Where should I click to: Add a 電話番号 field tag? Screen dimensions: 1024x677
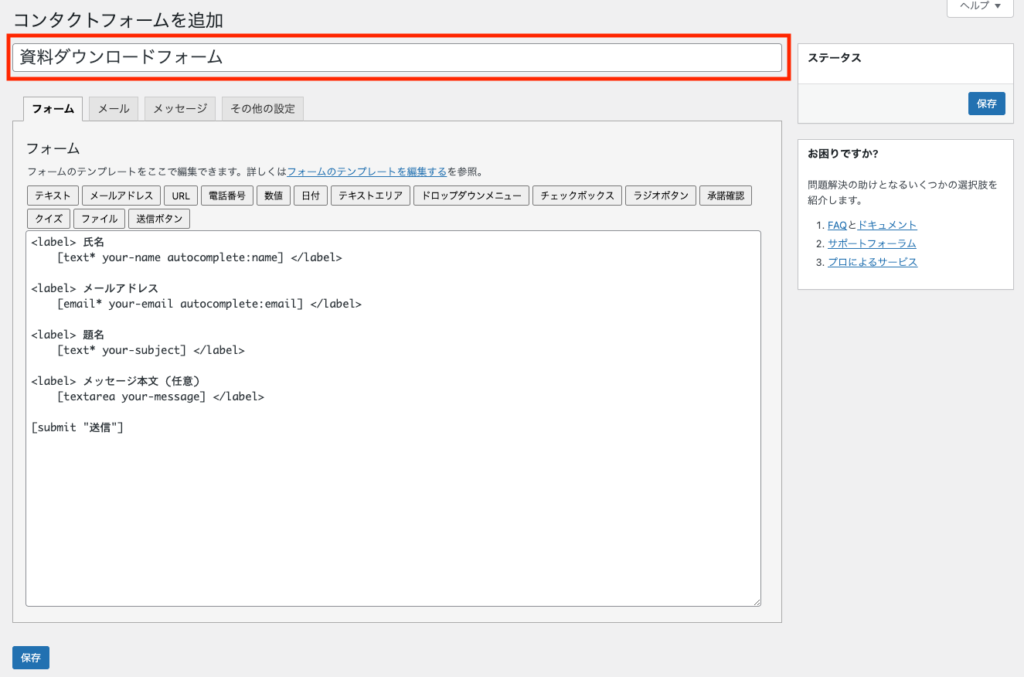pyautogui.click(x=227, y=196)
